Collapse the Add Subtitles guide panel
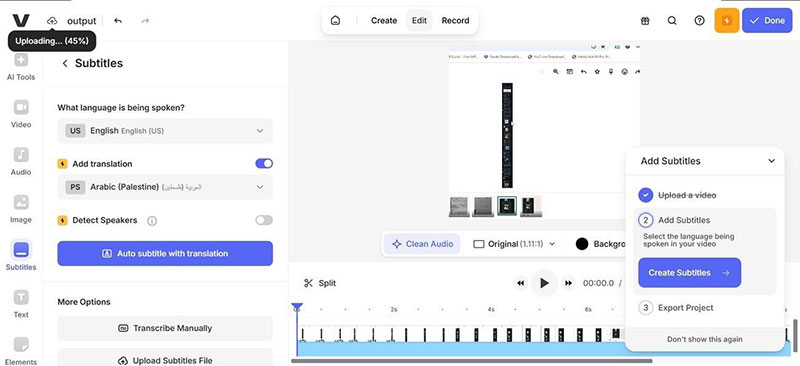Viewport: 800px width, 366px height. coord(771,161)
